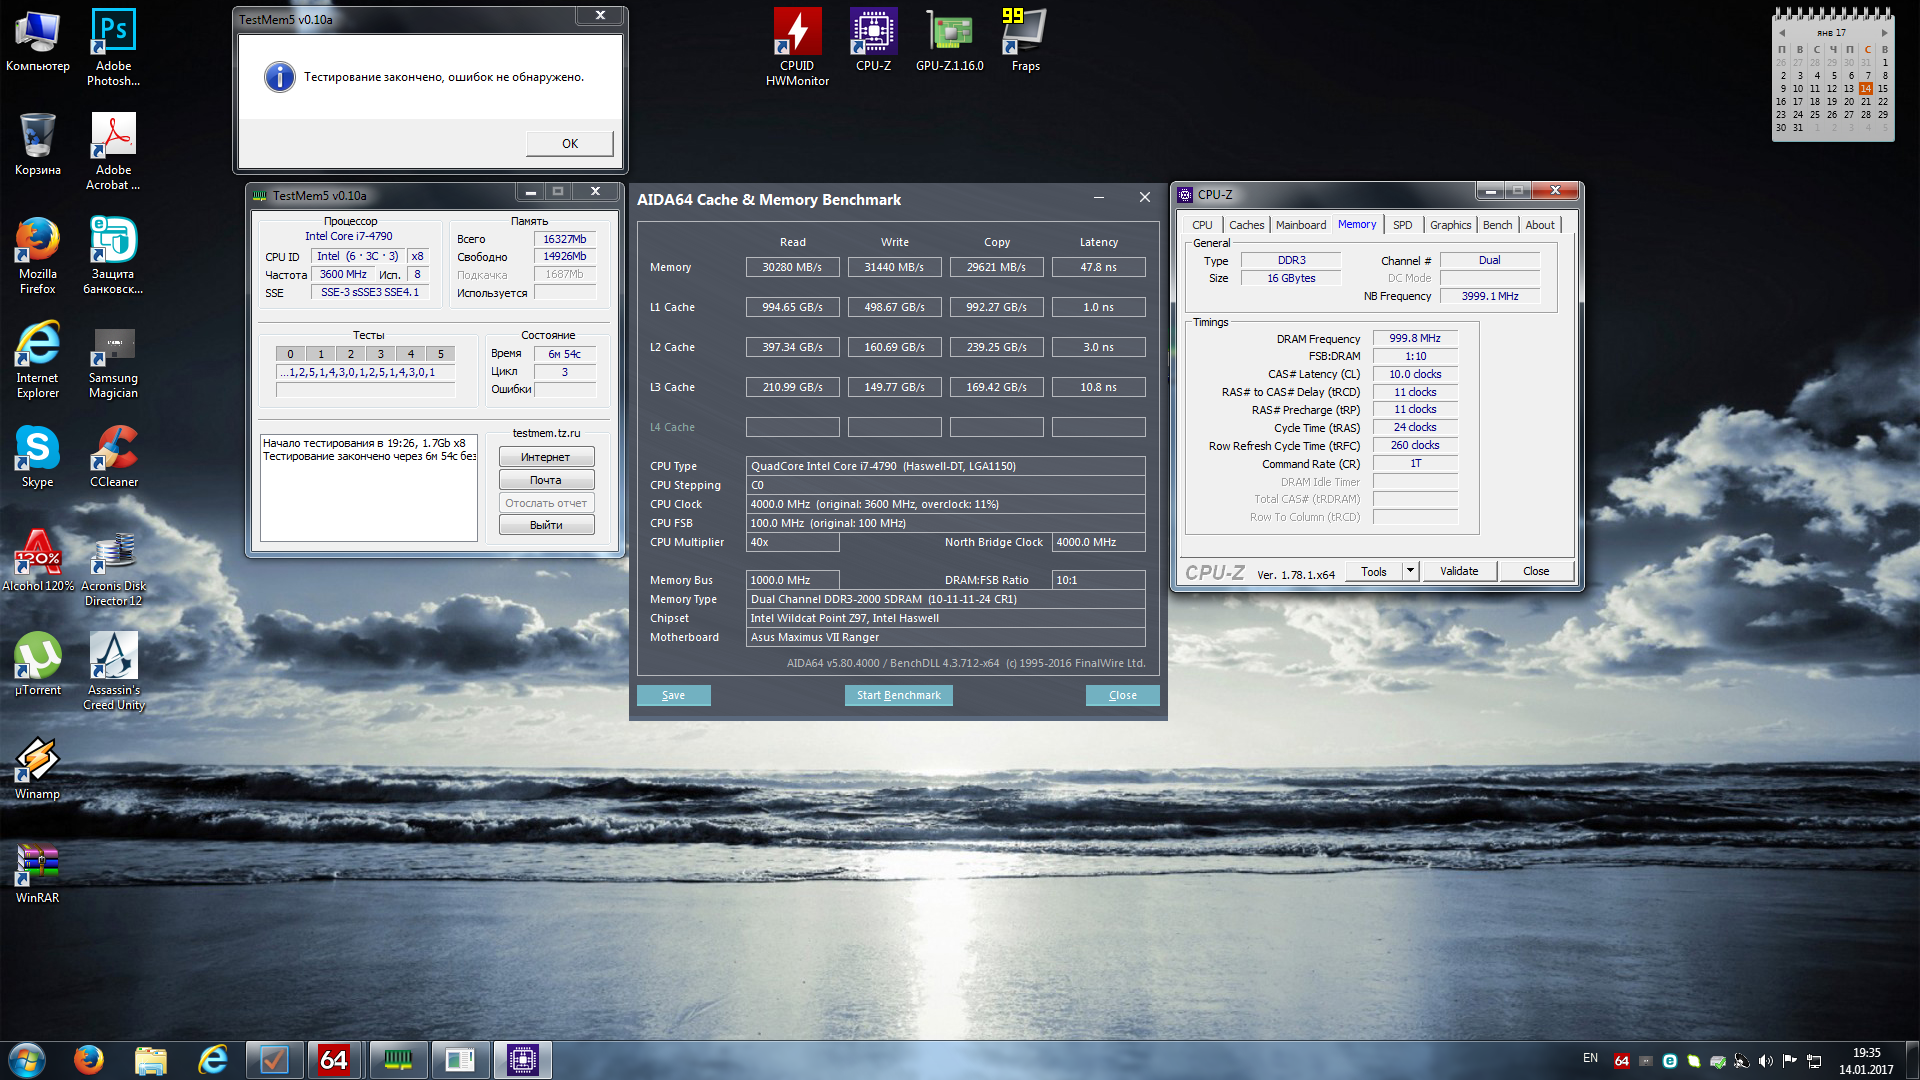Click Validate button in CPU-Z
This screenshot has height=1080, width=1920.
1459,571
